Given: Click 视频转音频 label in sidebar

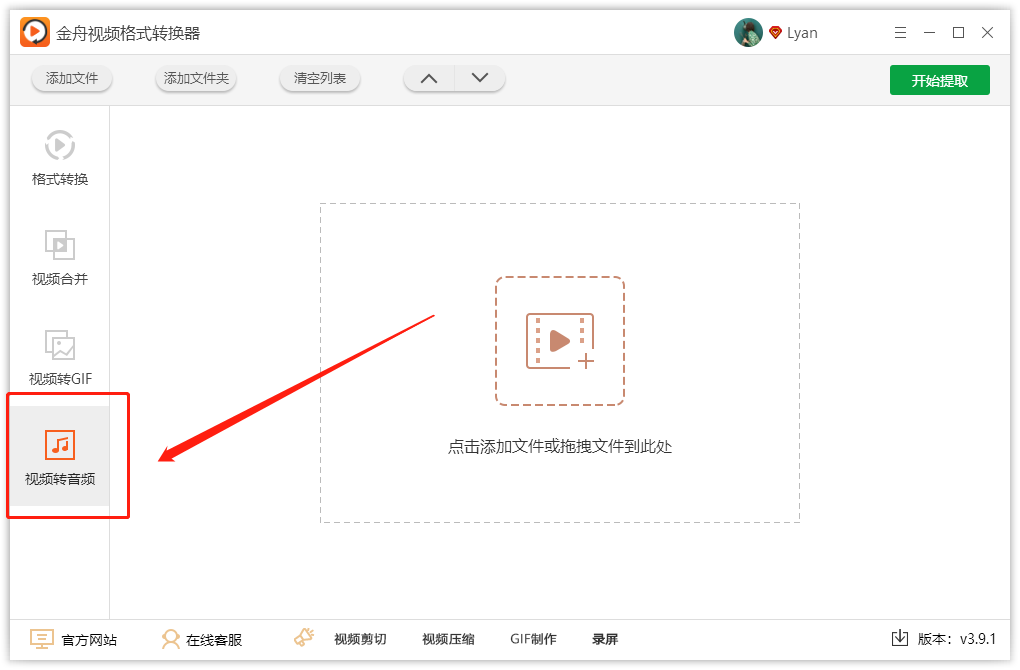Looking at the screenshot, I should (60, 479).
